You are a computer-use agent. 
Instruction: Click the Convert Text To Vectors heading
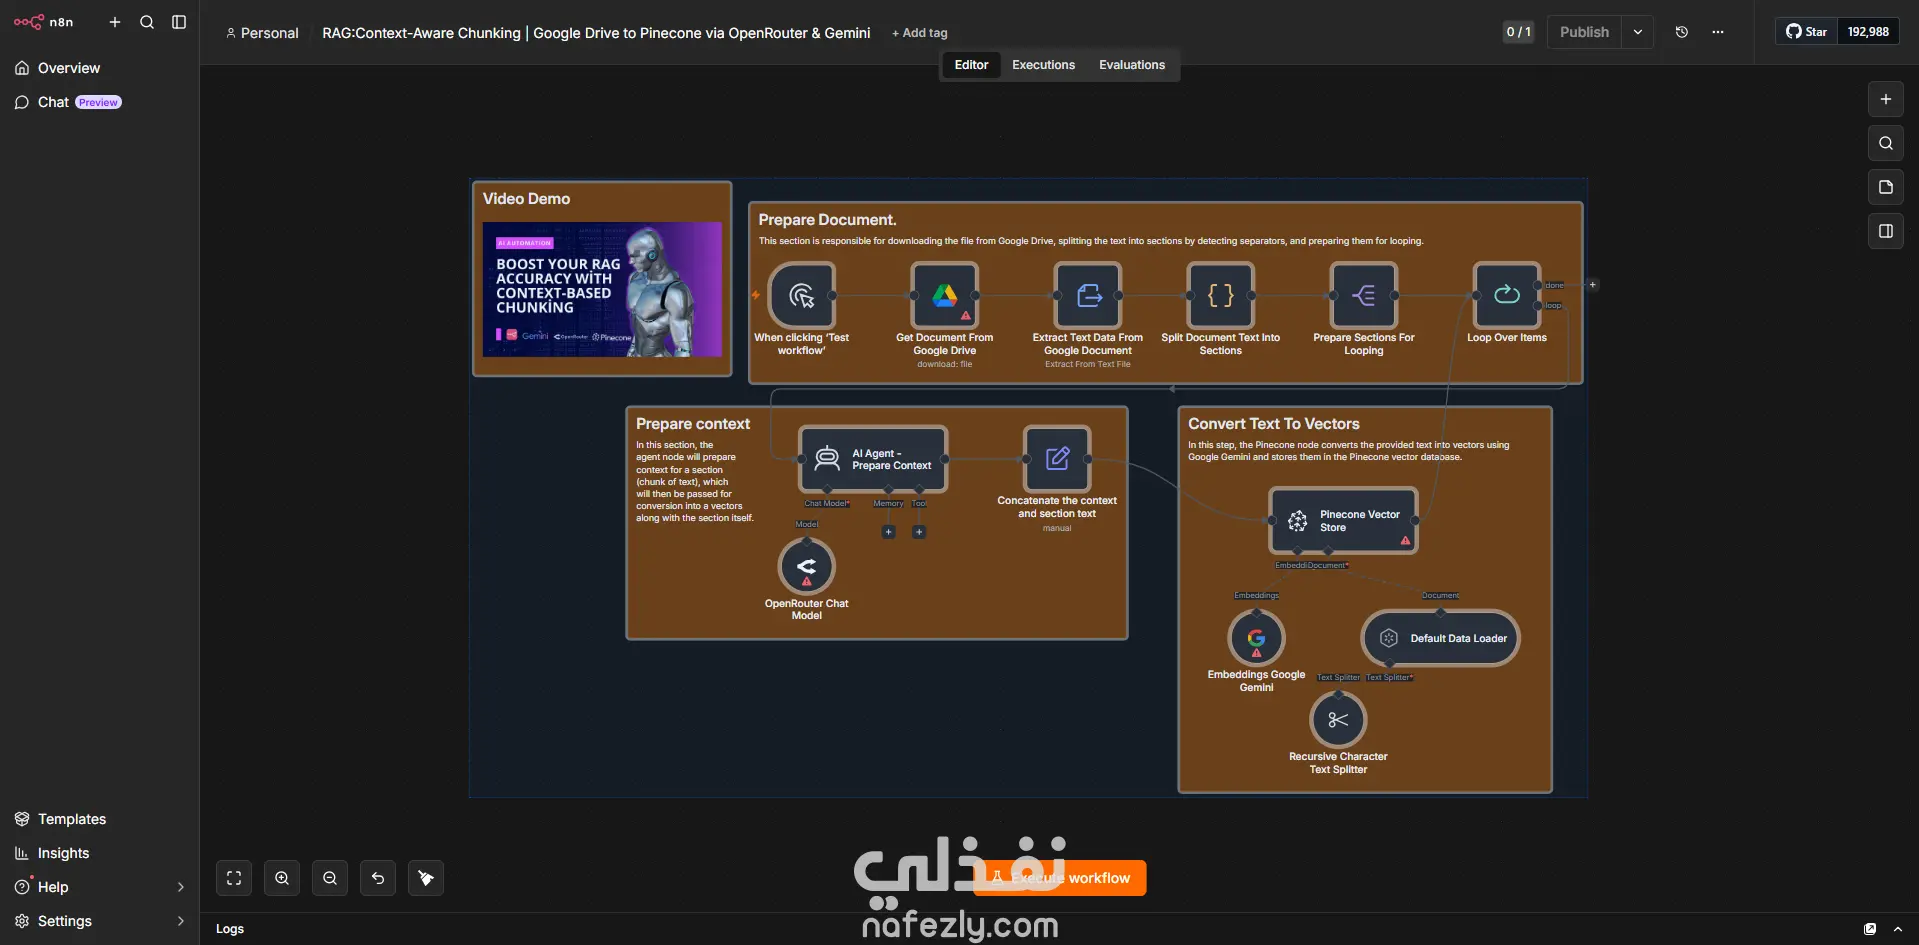point(1274,424)
